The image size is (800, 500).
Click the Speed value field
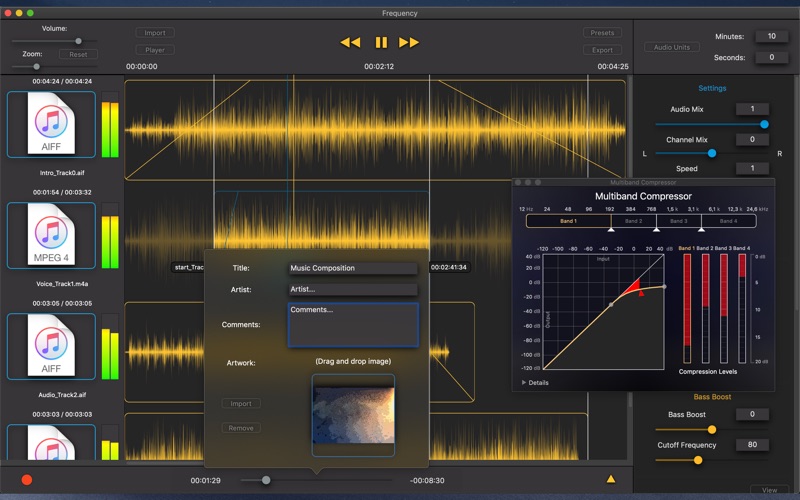[752, 168]
